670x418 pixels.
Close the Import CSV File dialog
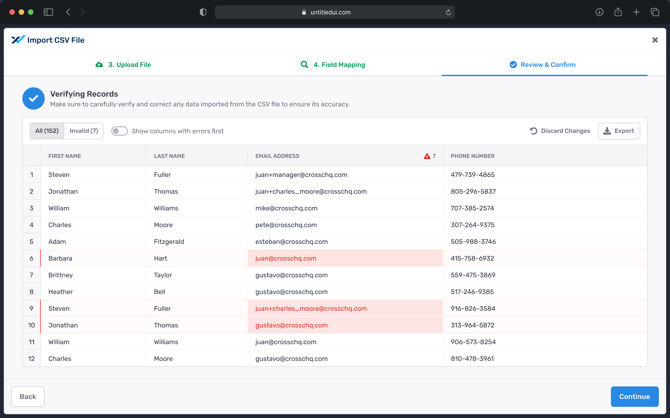tap(655, 40)
